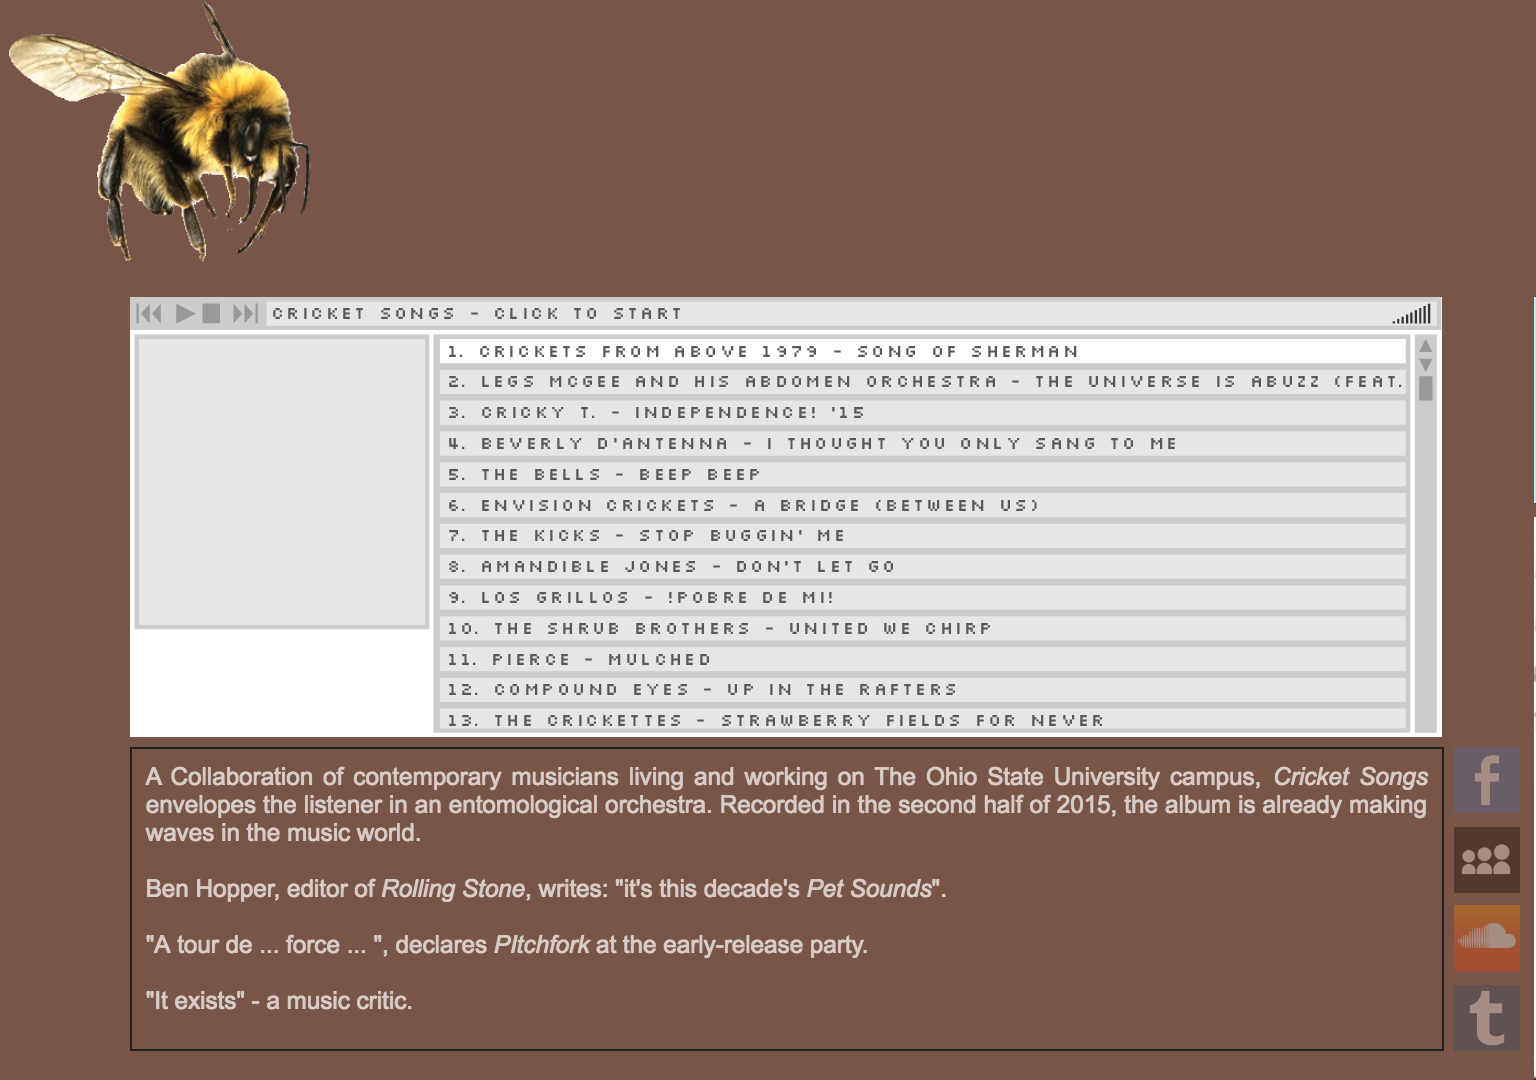Adjust the volume bars indicator

tap(1412, 315)
